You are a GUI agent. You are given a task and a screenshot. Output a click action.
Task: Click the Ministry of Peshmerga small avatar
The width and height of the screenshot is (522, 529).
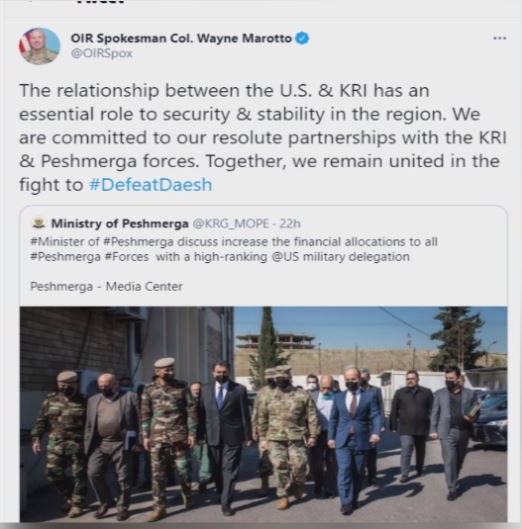click(38, 223)
